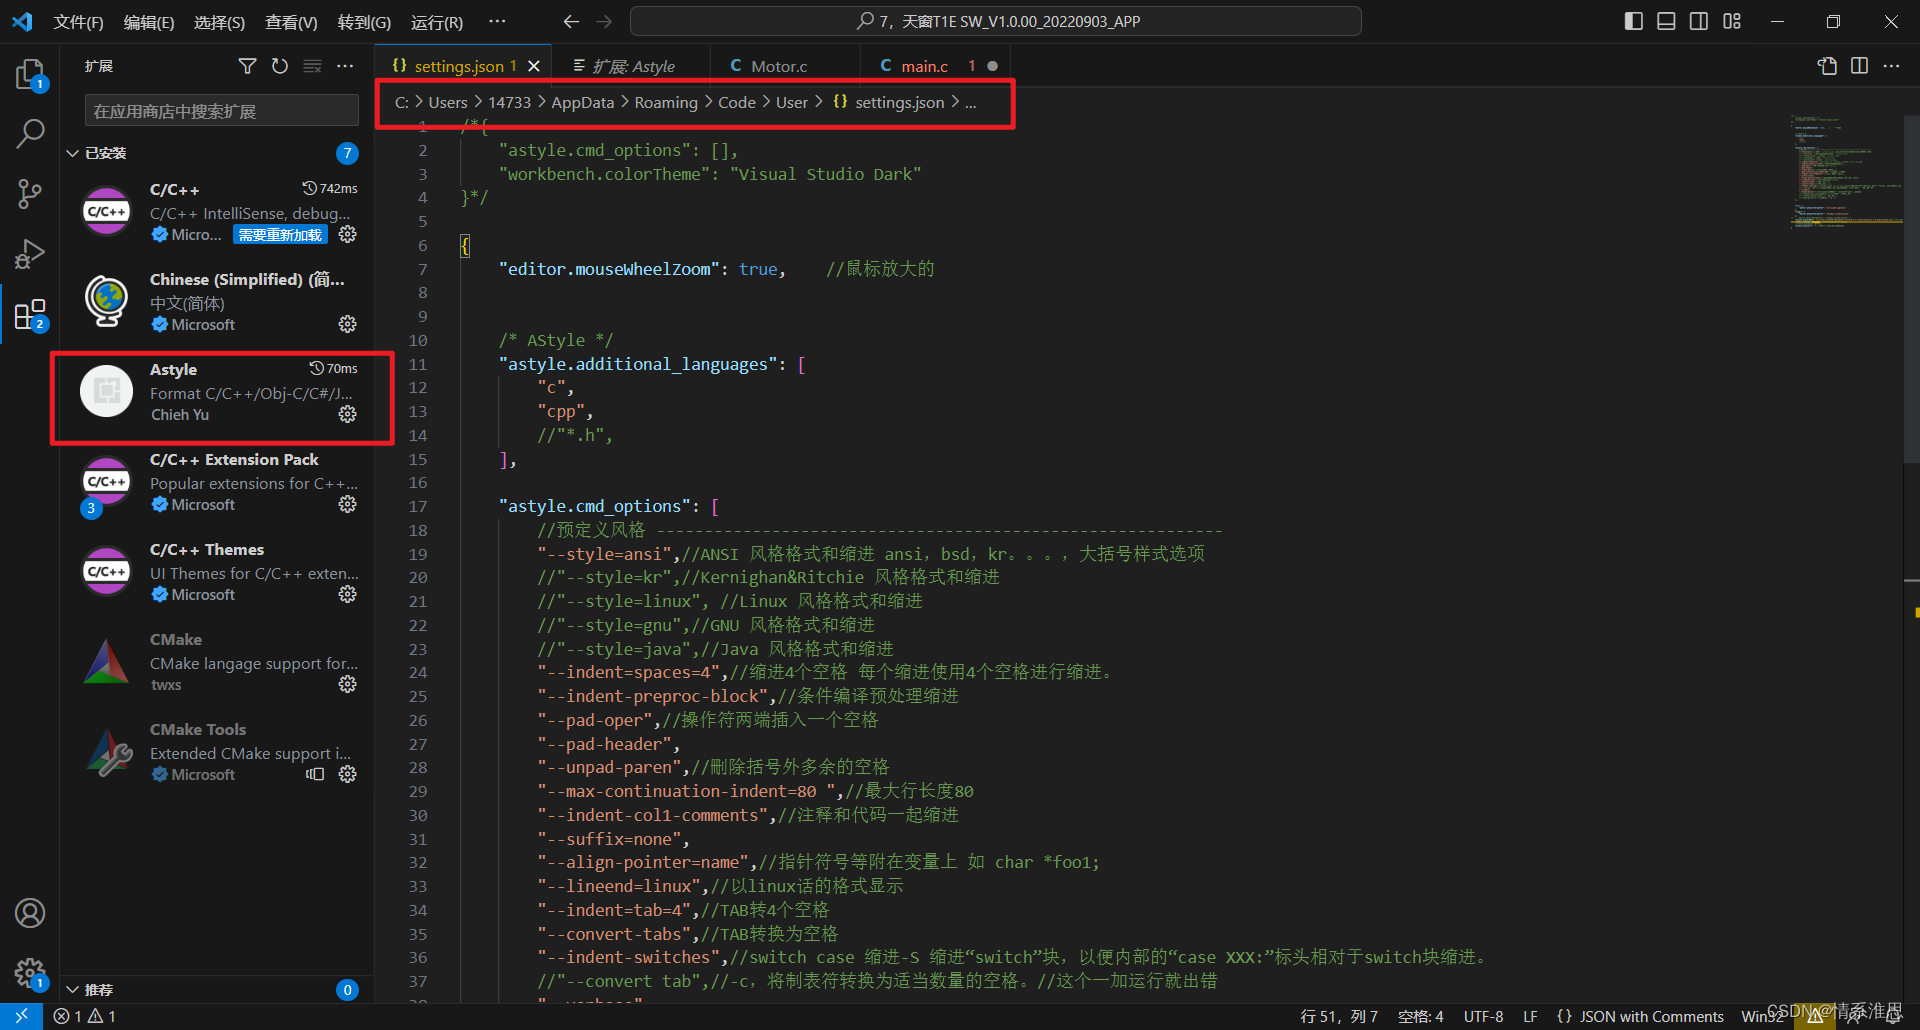Viewport: 1920px width, 1030px height.
Task: Switch to 扩展: Astyle tab
Action: 631,66
